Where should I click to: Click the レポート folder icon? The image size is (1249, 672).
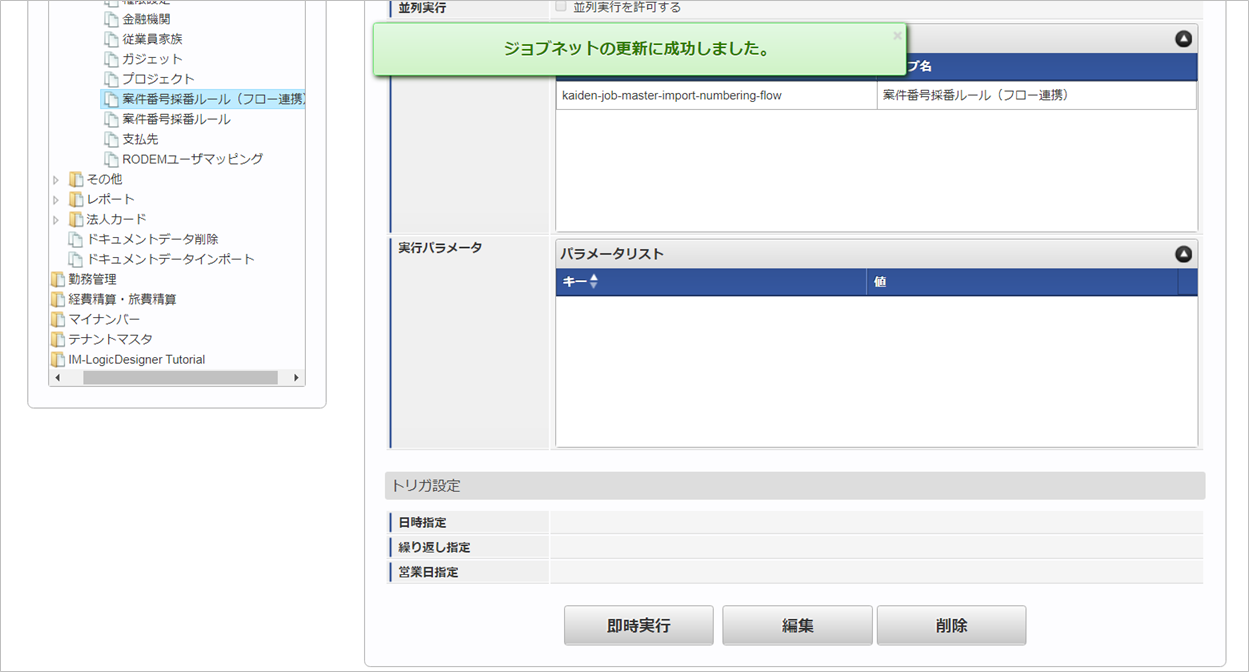click(76, 199)
